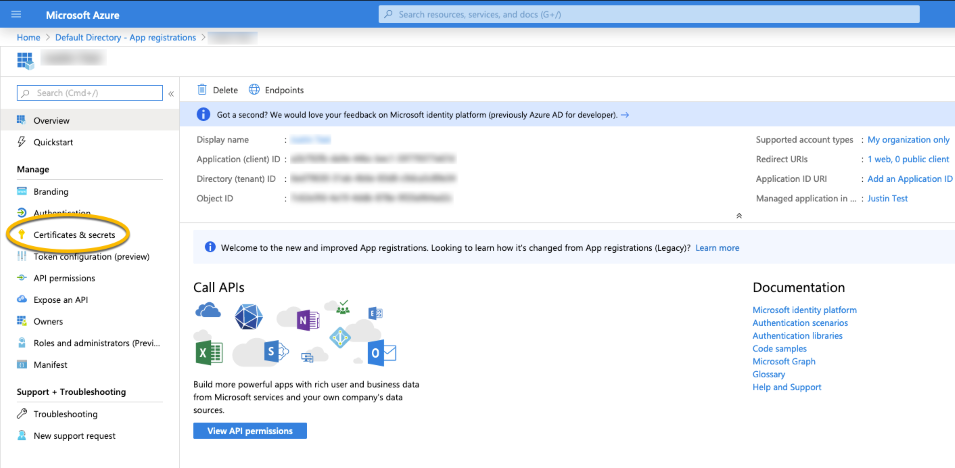The height and width of the screenshot is (468, 955).
Task: Click the Overview icon
Action: (x=21, y=120)
